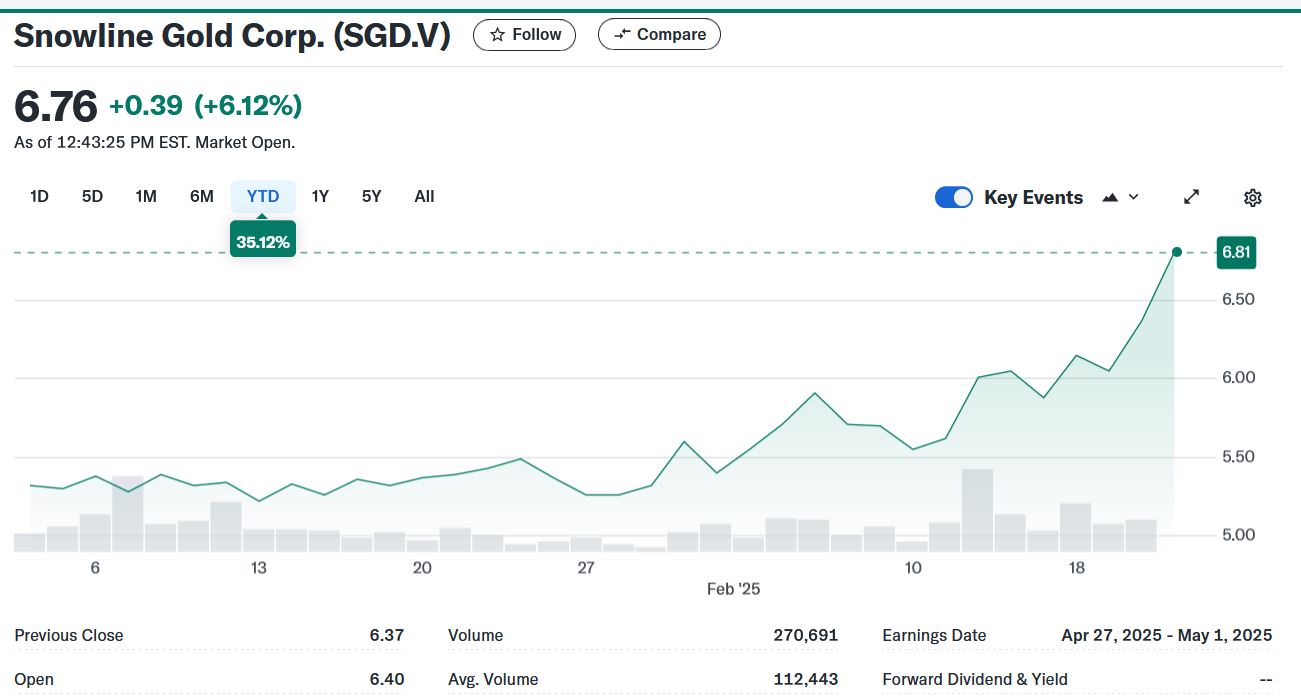Click the Feb '25 axis label
Screen dimensions: 1301x698
click(733, 589)
